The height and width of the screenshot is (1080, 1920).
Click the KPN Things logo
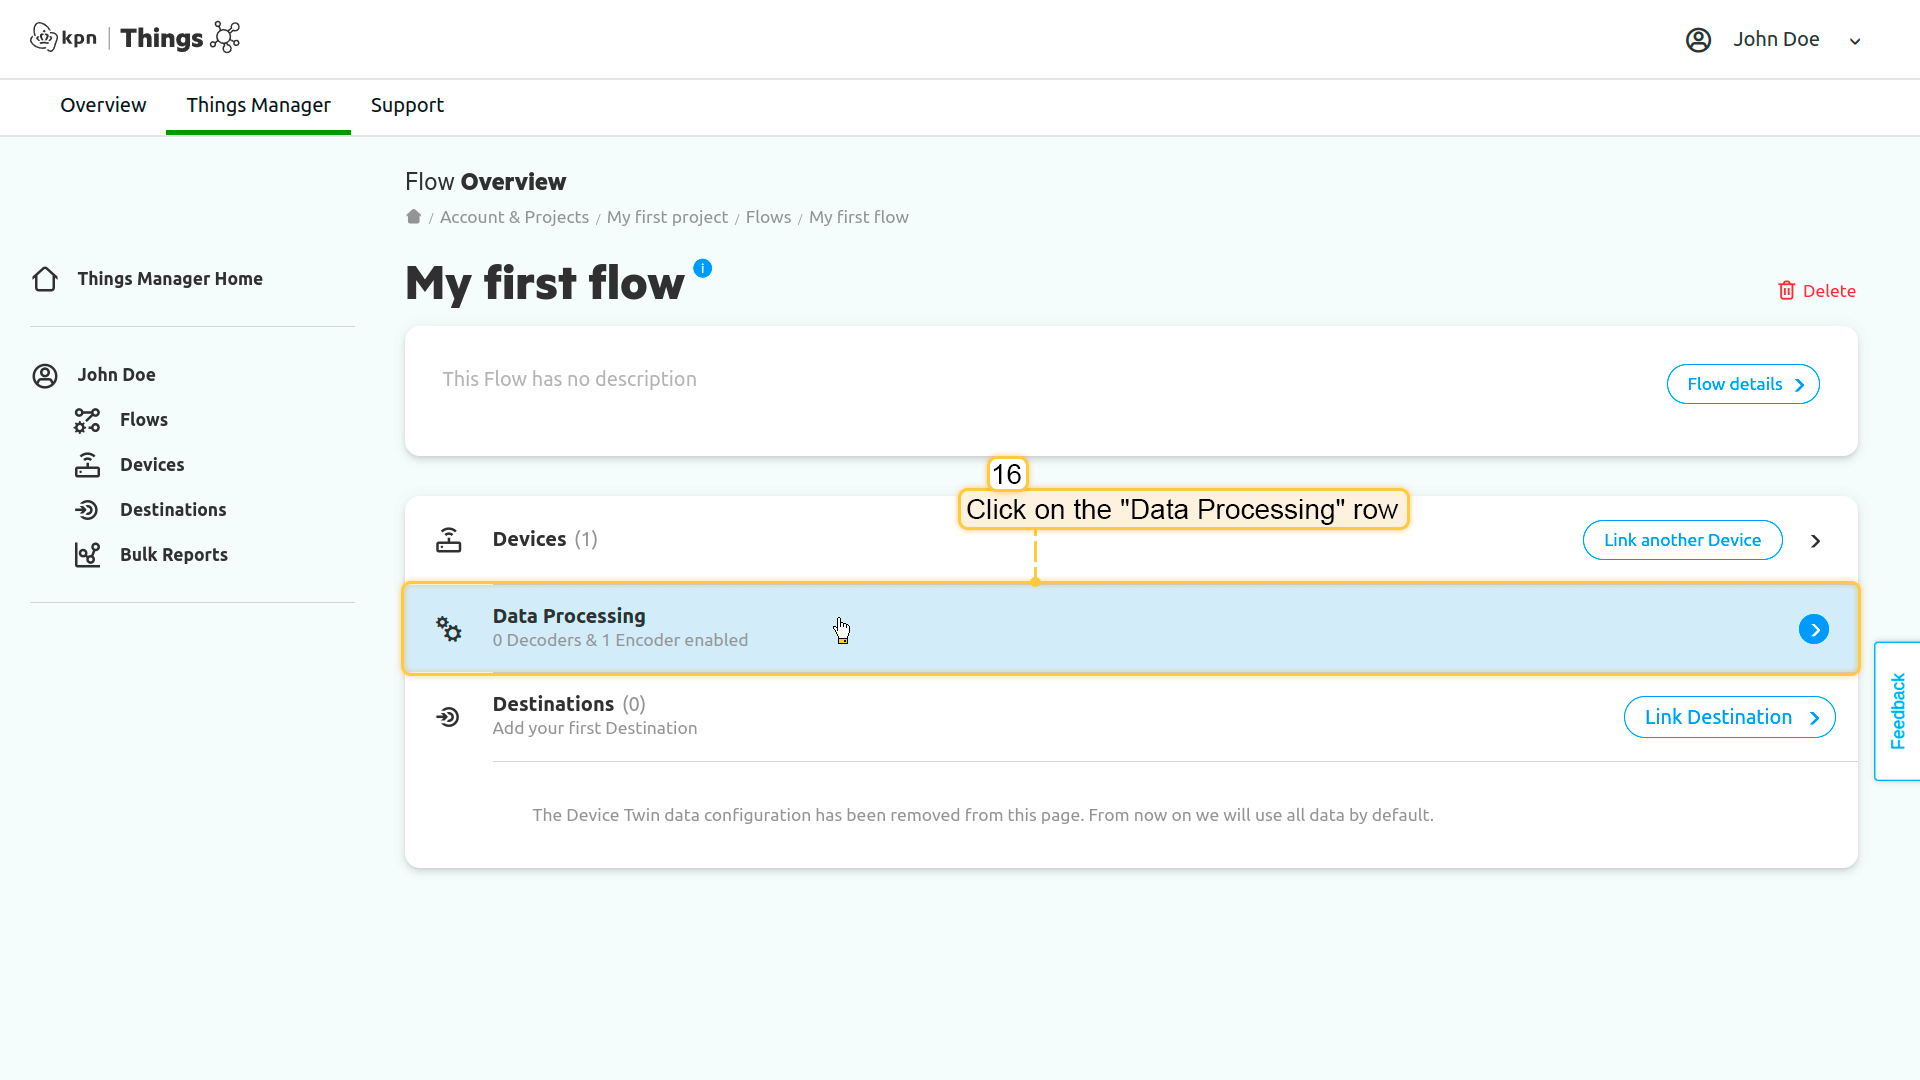(135, 38)
